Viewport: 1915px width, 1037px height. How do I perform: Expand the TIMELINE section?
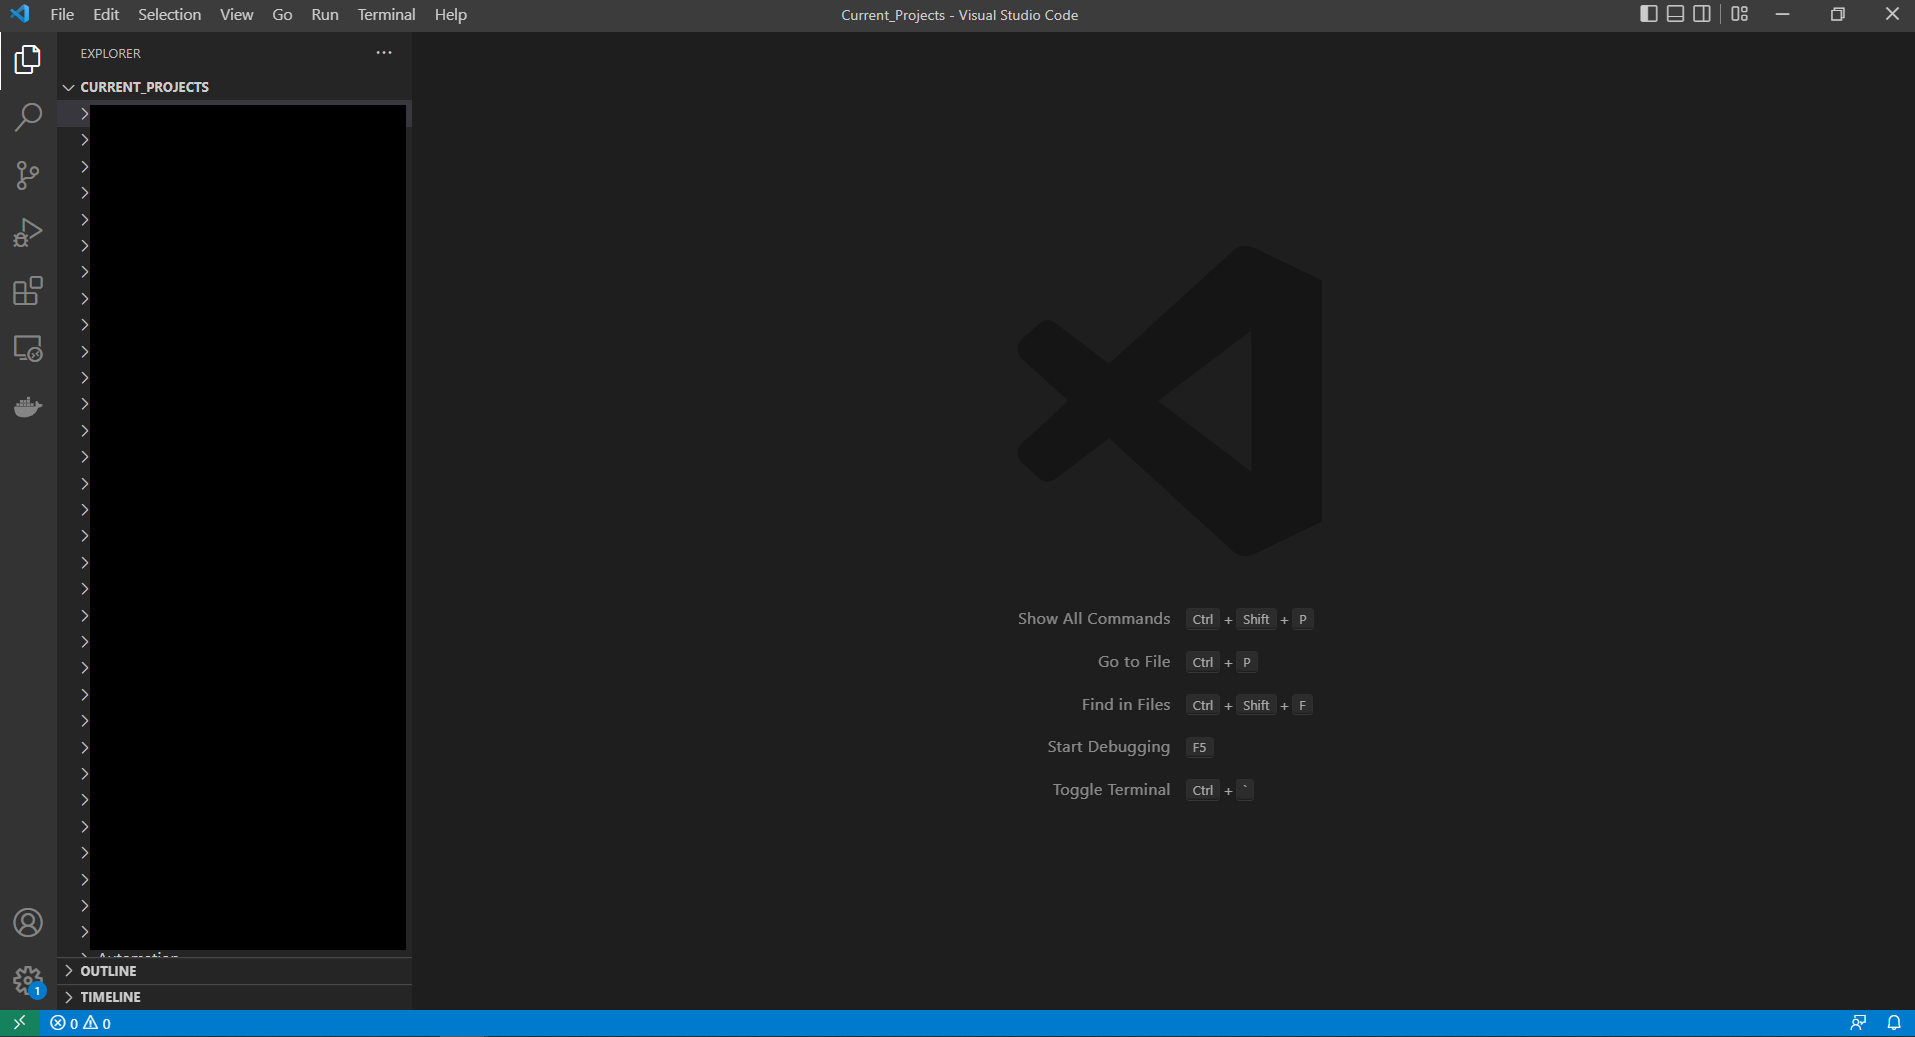110,997
